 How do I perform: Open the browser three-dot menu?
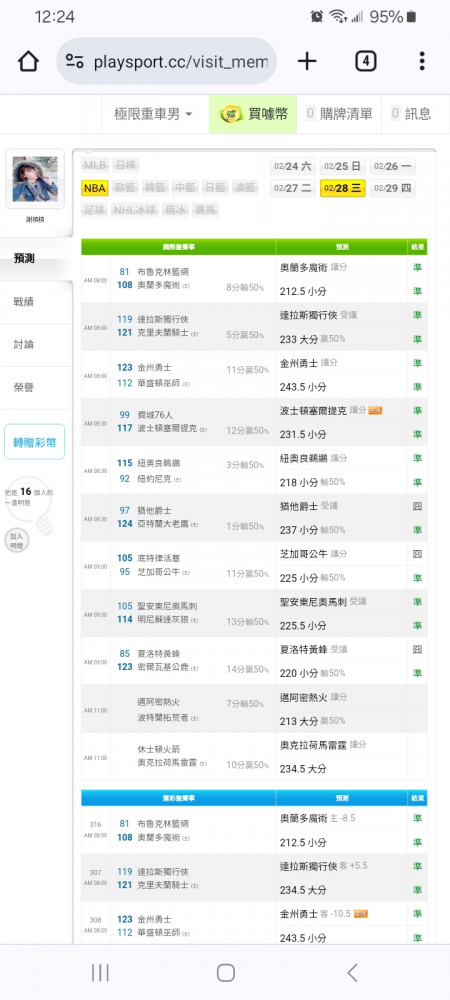point(422,62)
